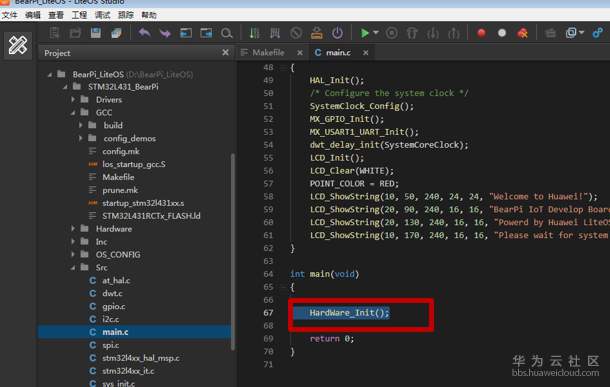Collapse the STM32L431_BearPi folder
This screenshot has width=610, height=387.
(65, 87)
